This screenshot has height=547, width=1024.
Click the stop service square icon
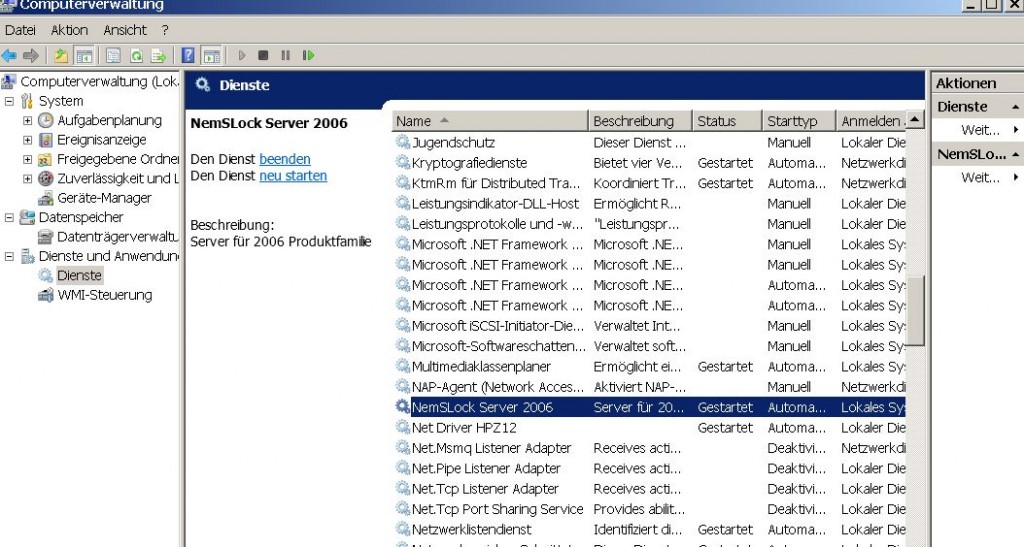coord(263,56)
